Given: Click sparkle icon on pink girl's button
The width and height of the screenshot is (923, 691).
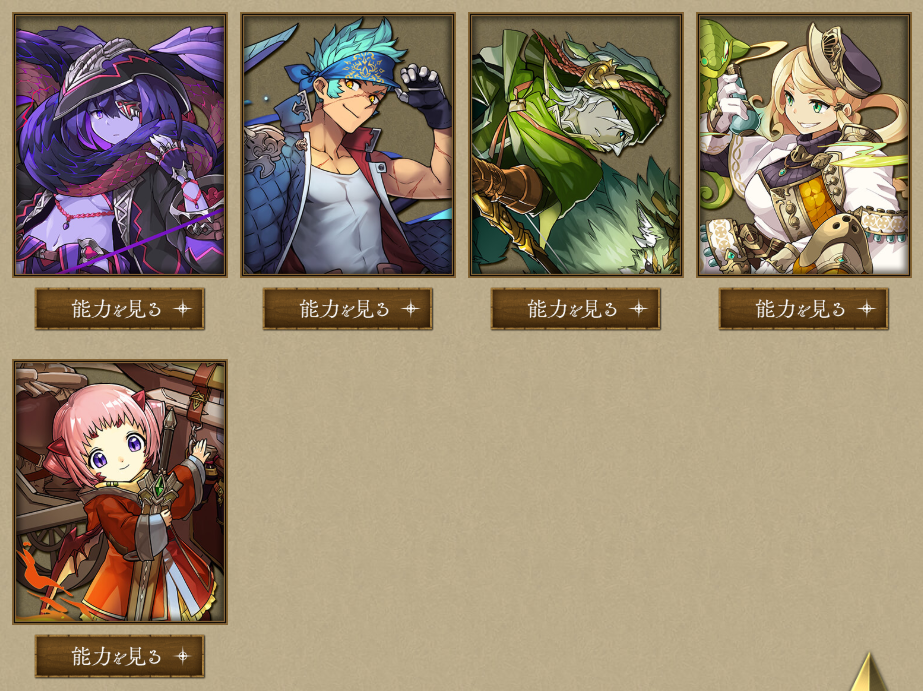Looking at the screenshot, I should pos(182,656).
